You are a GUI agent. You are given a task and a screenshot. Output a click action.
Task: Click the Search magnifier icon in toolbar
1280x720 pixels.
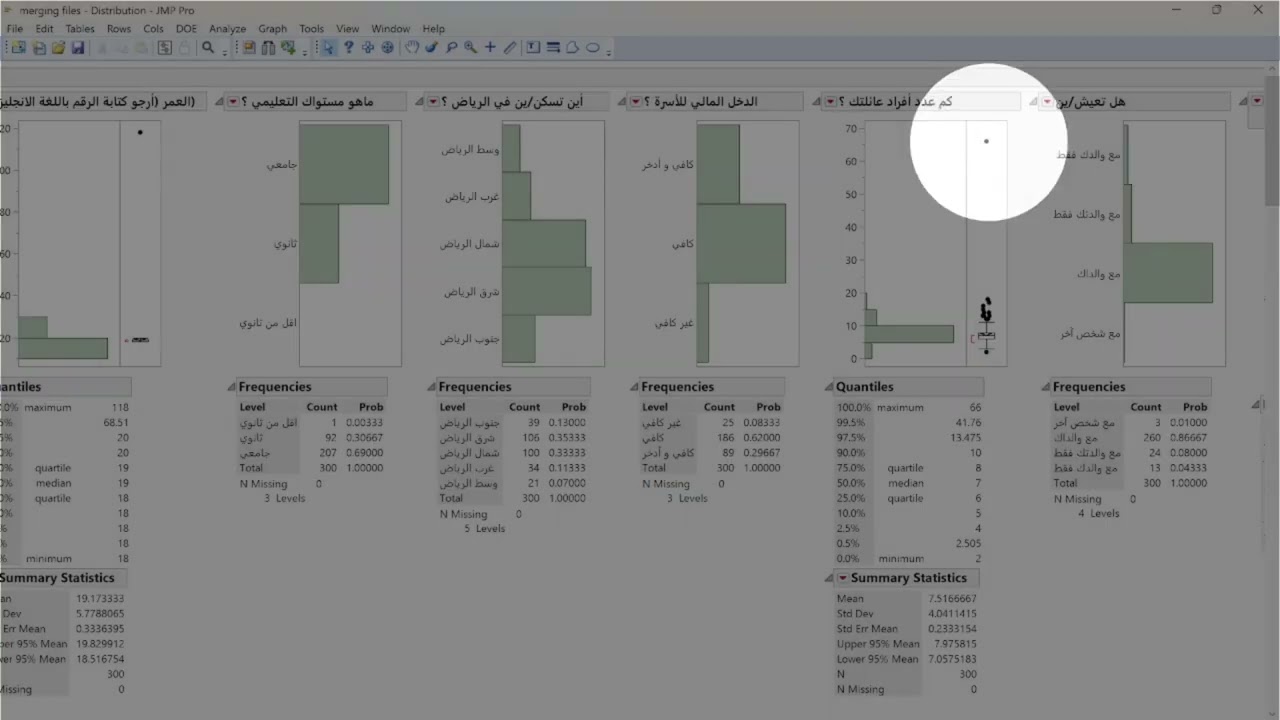point(208,47)
